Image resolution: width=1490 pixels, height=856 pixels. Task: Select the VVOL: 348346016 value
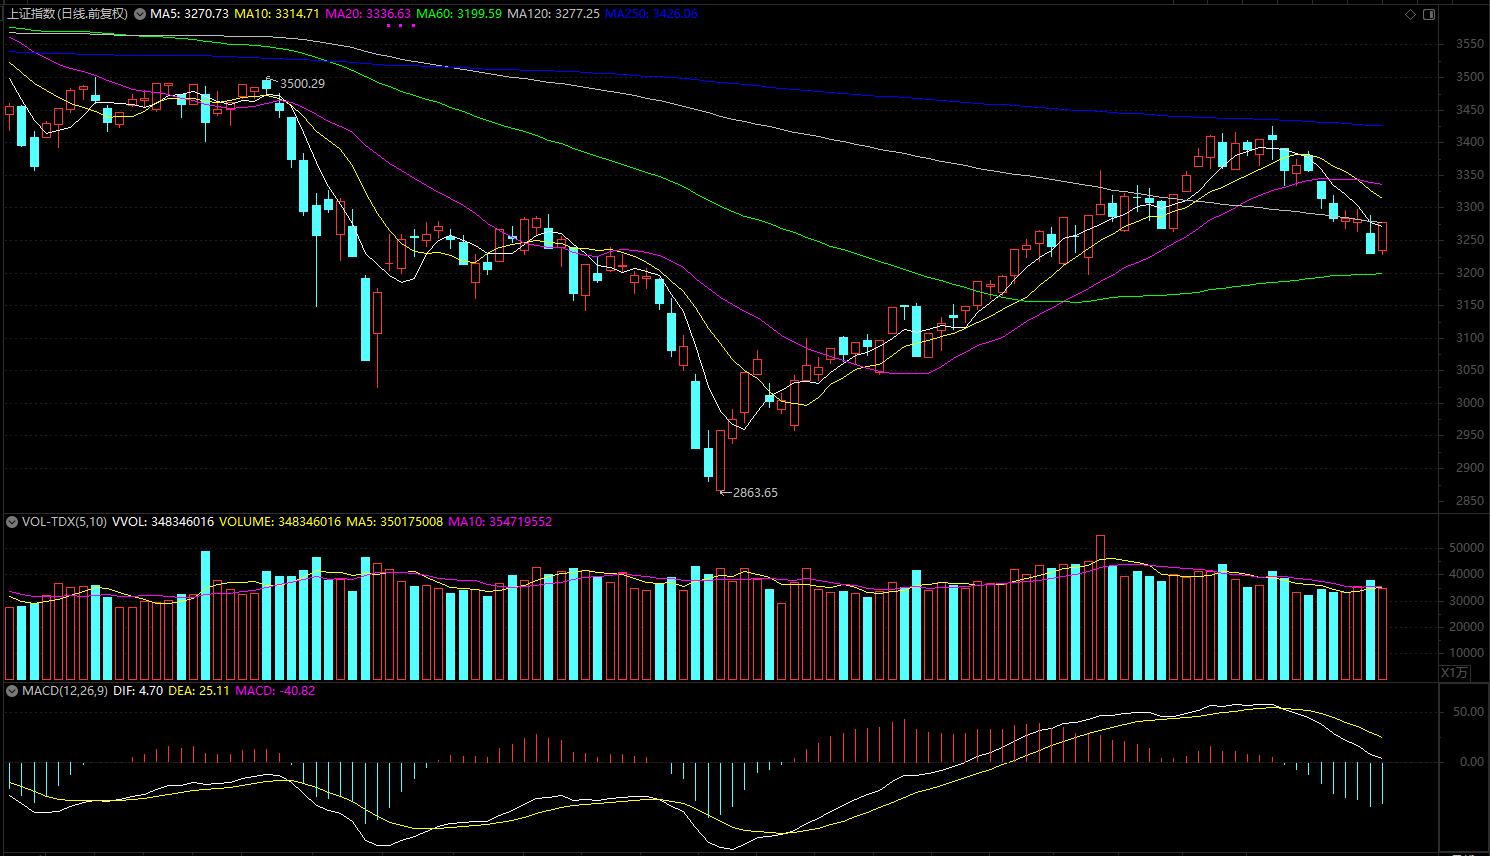[163, 522]
